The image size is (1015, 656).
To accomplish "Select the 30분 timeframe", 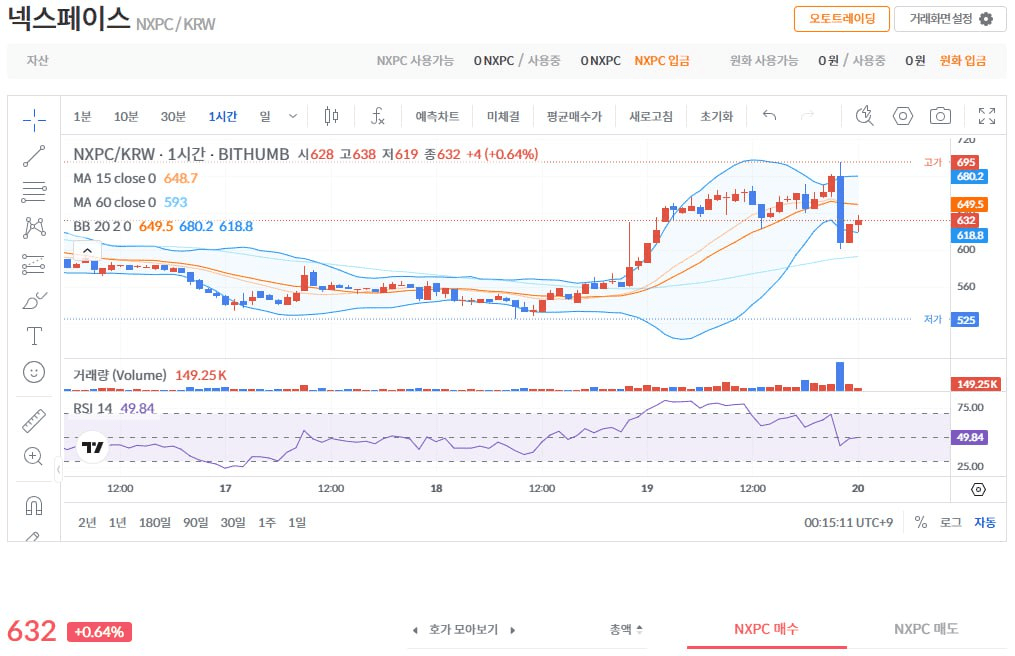I will (173, 116).
